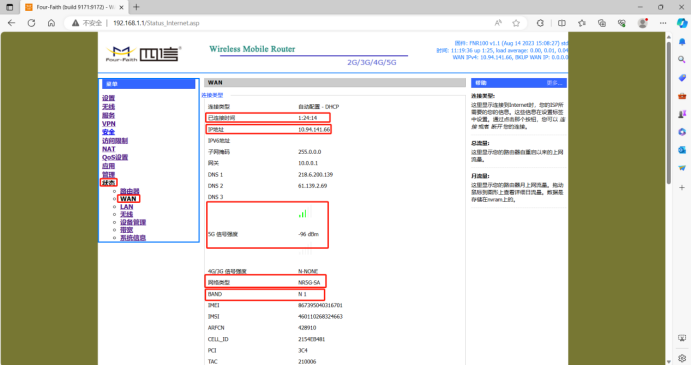Select the LAN status submenu item

(x=126, y=207)
